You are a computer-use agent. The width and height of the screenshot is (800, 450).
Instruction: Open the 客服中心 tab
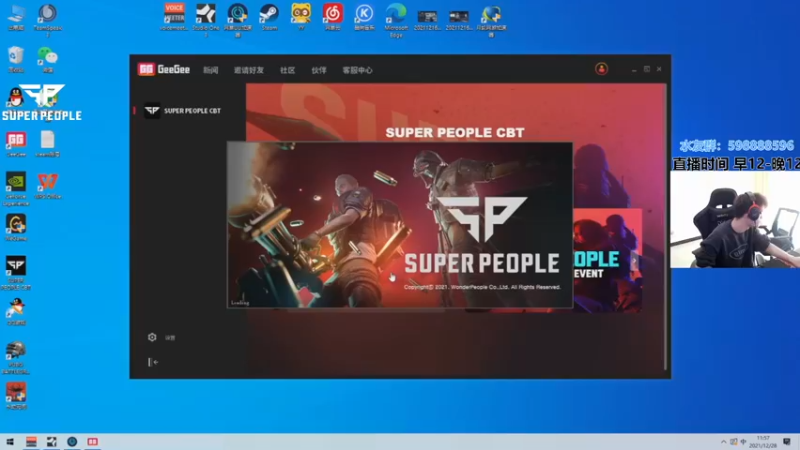click(357, 70)
